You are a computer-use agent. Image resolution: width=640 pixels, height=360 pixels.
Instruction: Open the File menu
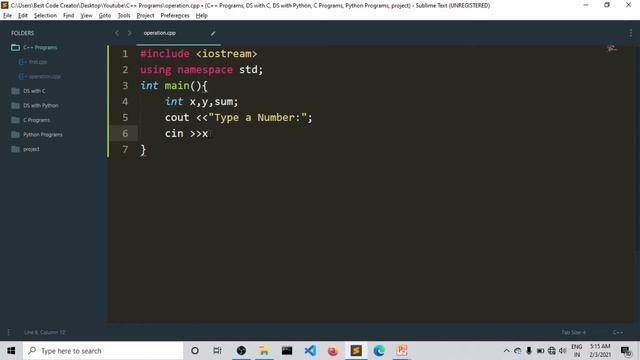tap(7, 16)
